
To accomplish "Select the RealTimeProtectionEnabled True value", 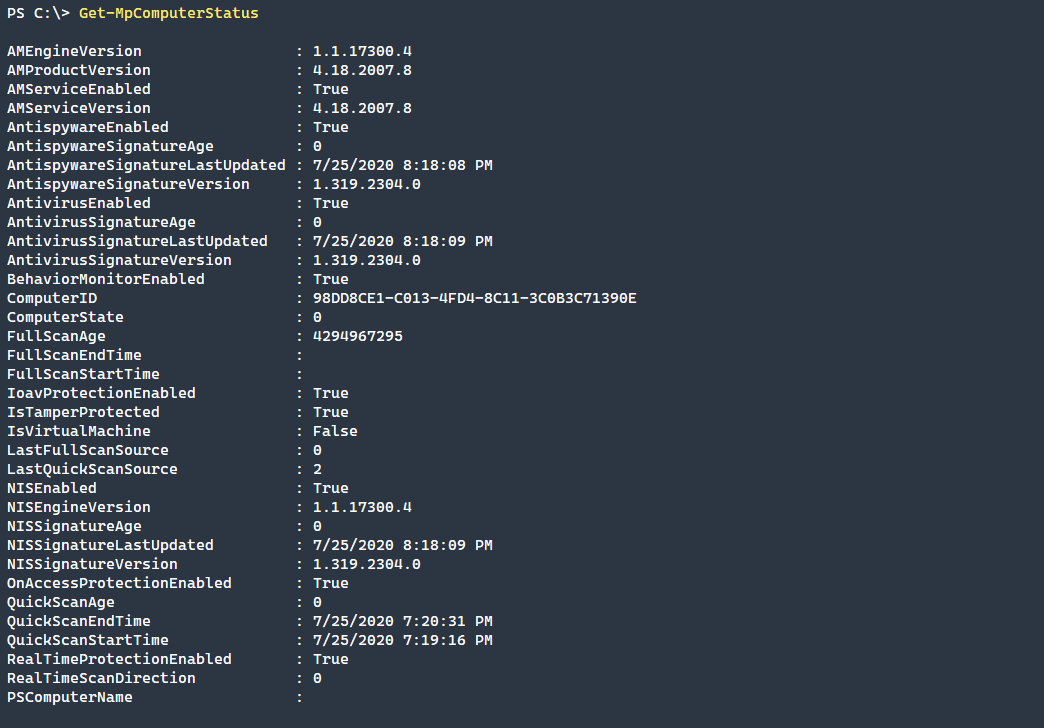I will [x=331, y=659].
